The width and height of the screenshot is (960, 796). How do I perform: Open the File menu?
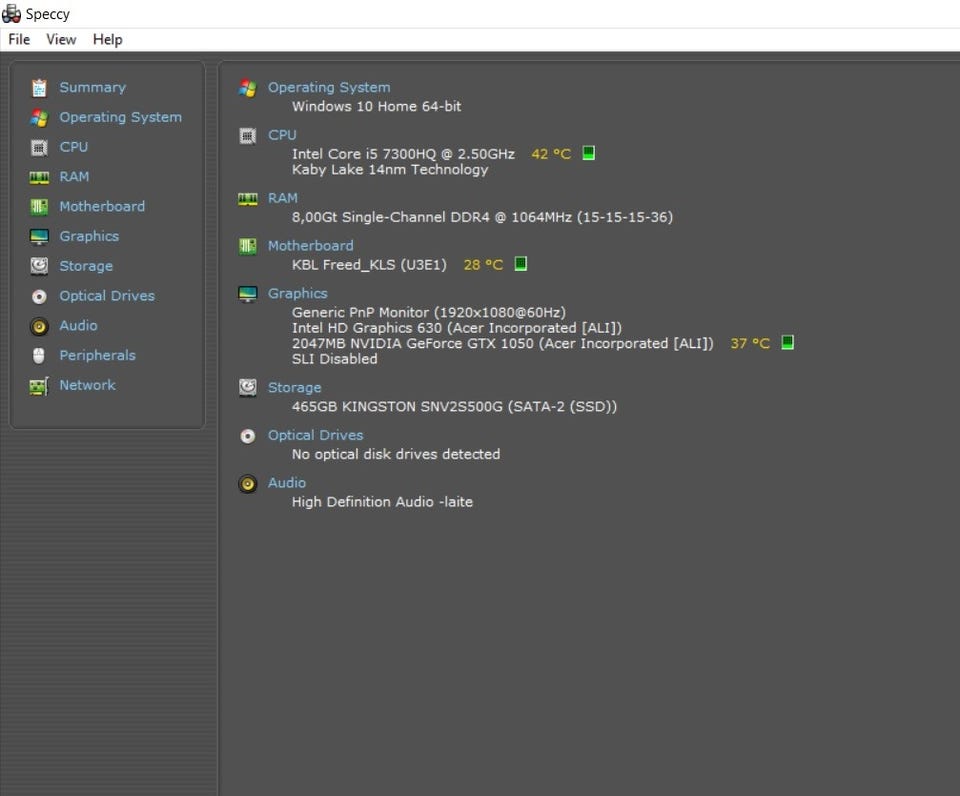19,40
